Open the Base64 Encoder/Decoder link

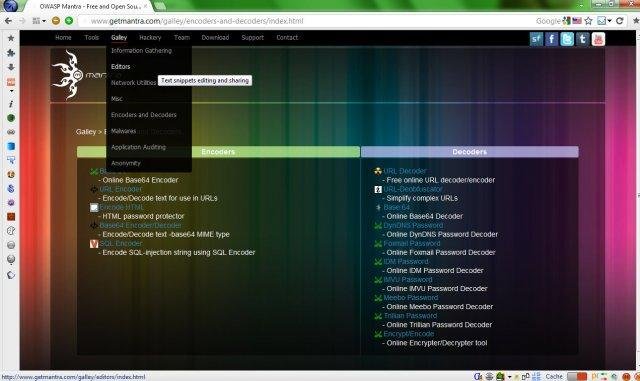140,225
